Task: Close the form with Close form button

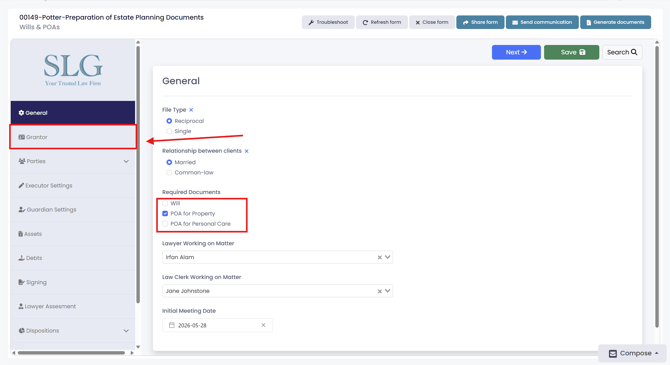Action: tap(432, 22)
